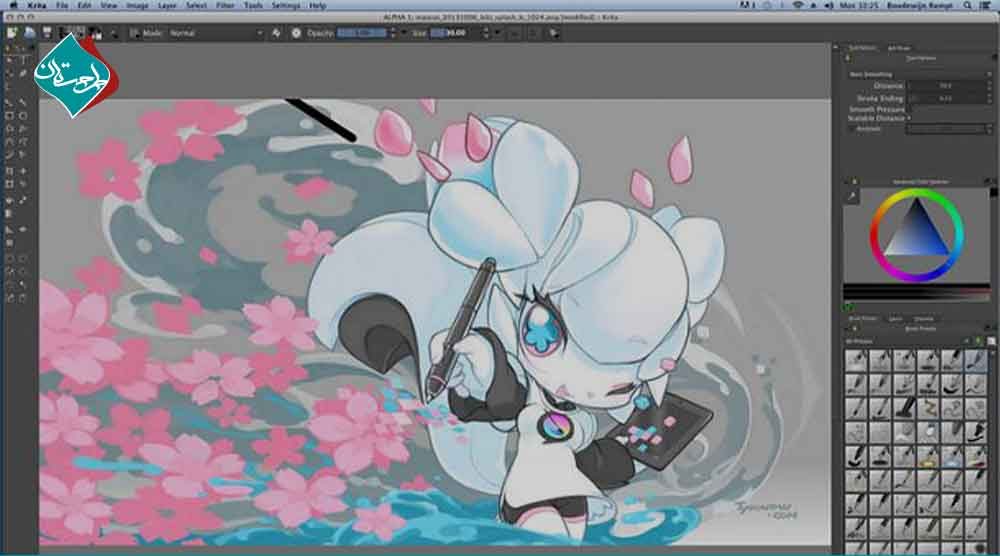Open the Settings menu
The image size is (1000, 556).
[x=286, y=5]
